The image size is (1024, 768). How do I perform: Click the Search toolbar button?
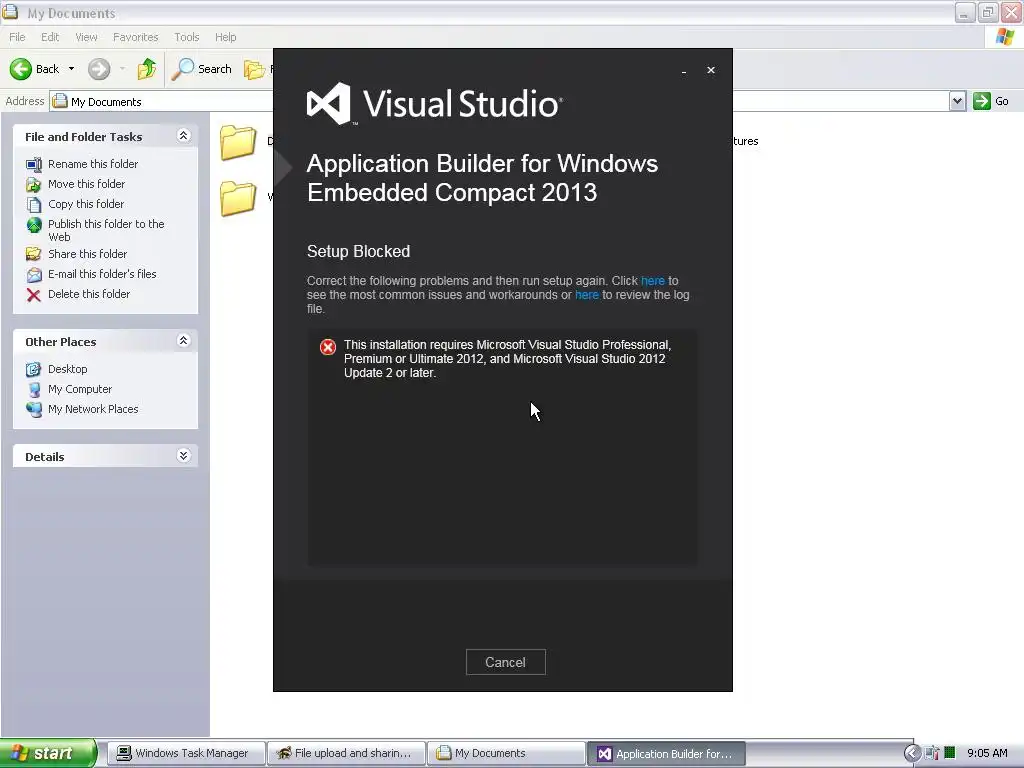202,69
